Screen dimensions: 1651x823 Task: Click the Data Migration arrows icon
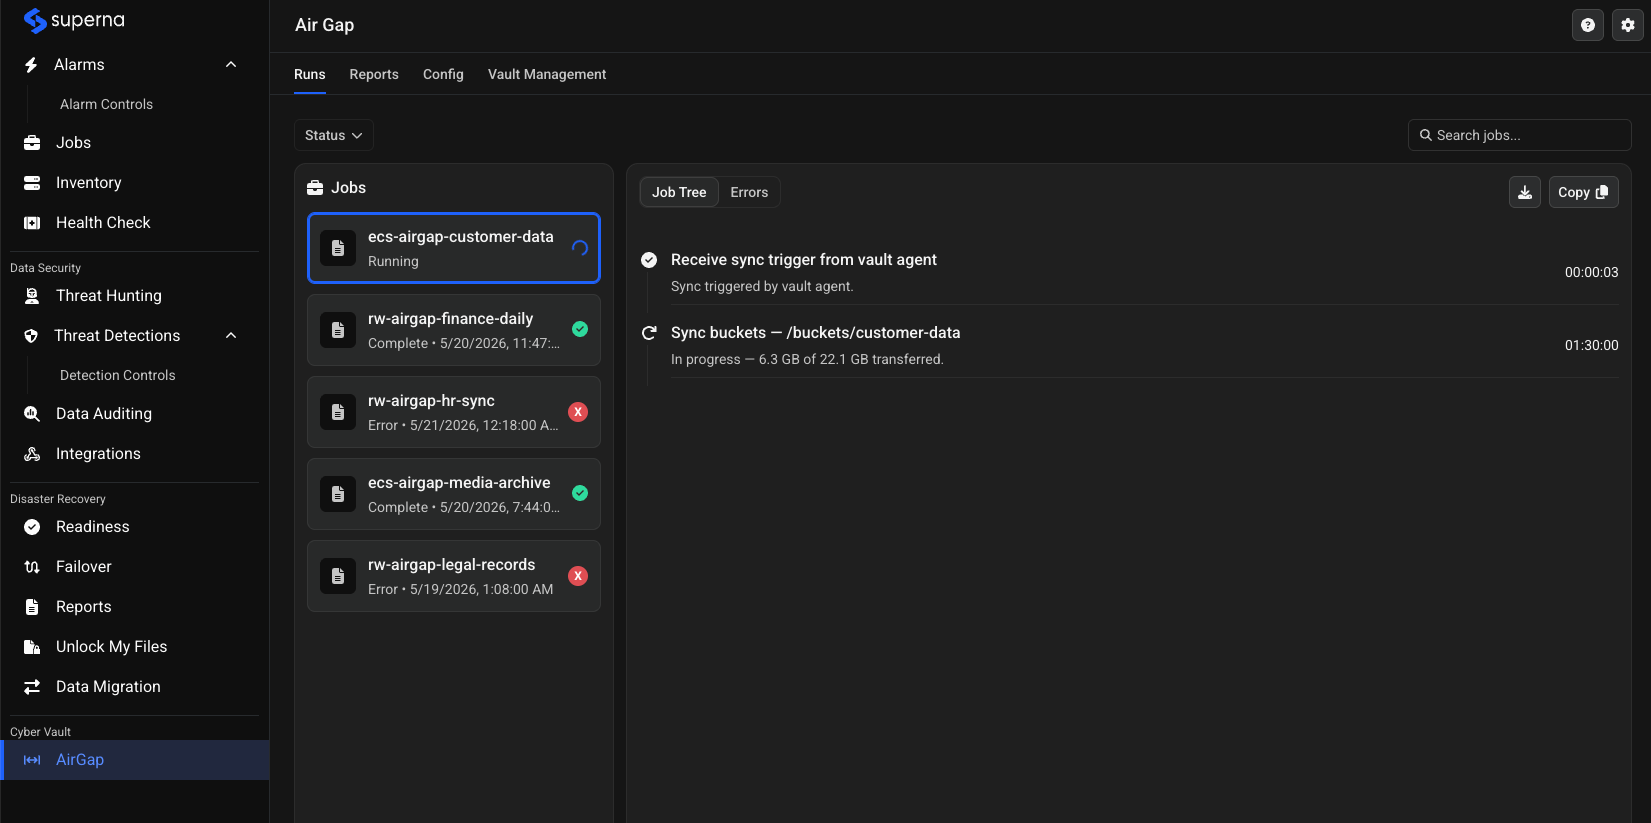[x=32, y=687]
